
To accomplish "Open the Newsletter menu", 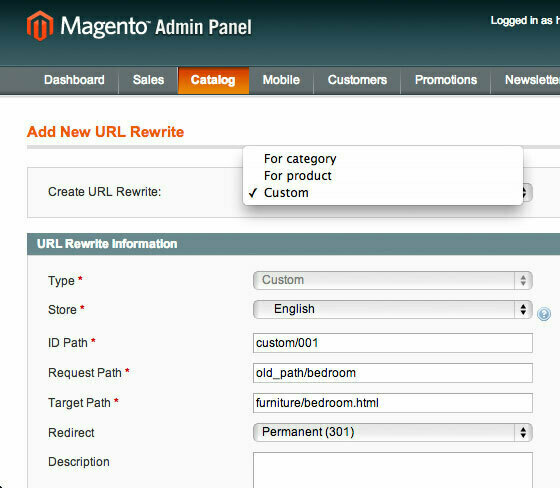I will 531,80.
